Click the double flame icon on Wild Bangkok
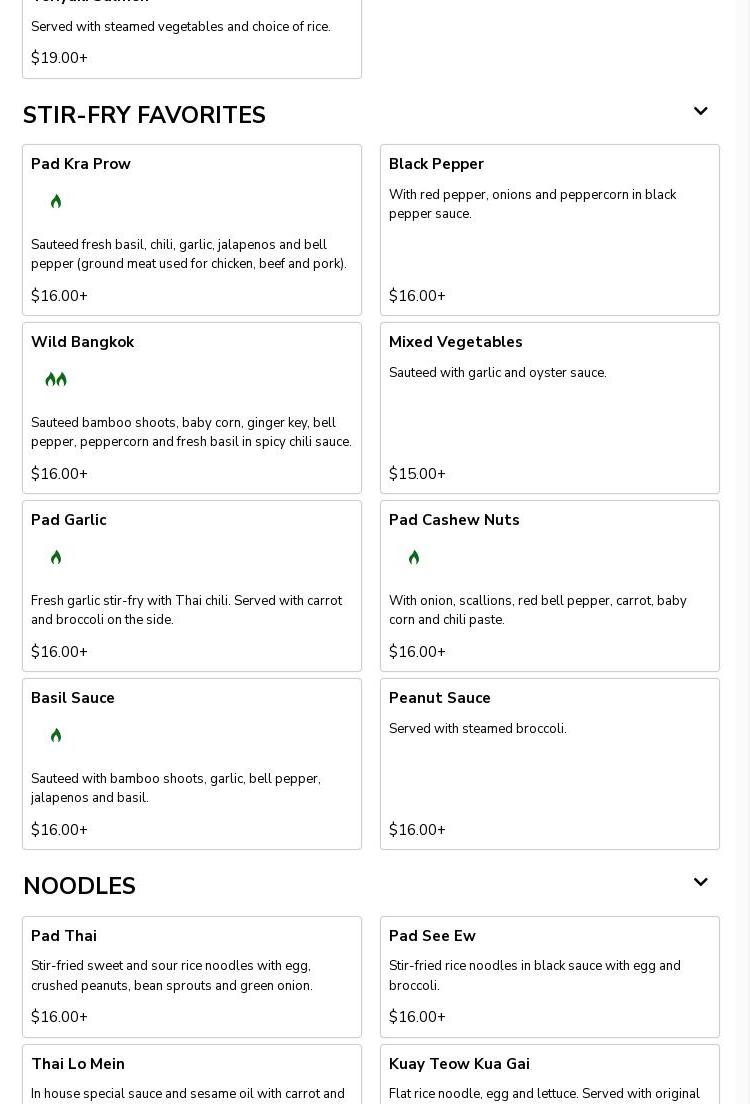Screen dimensions: 750x1104 point(56,380)
